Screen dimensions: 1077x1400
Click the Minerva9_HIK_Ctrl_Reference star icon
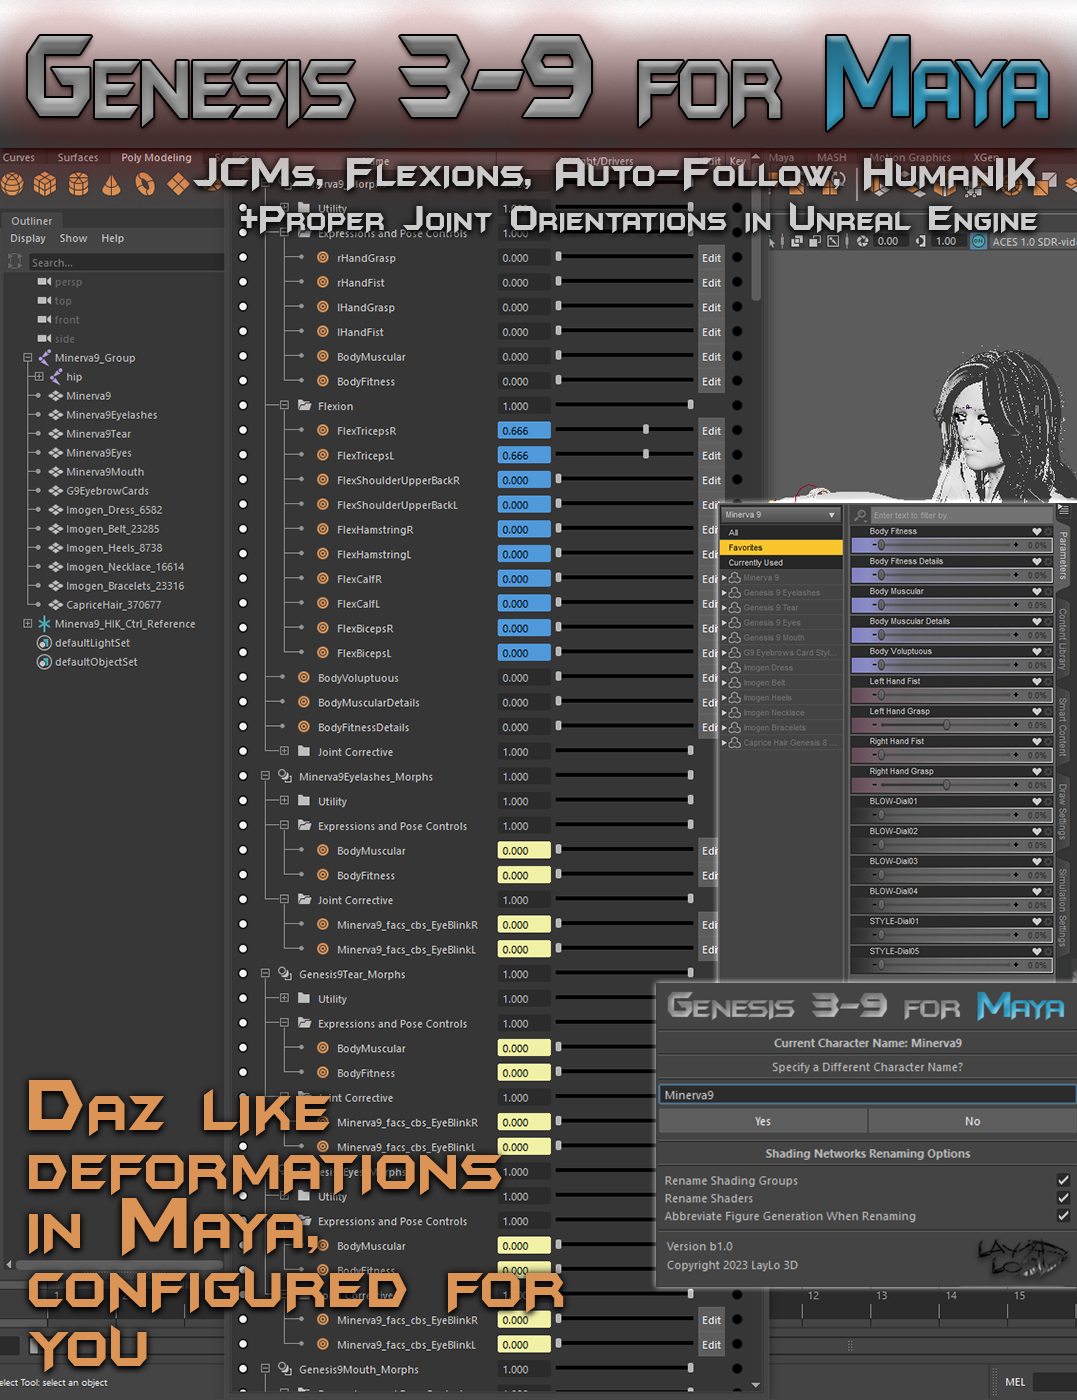44,623
